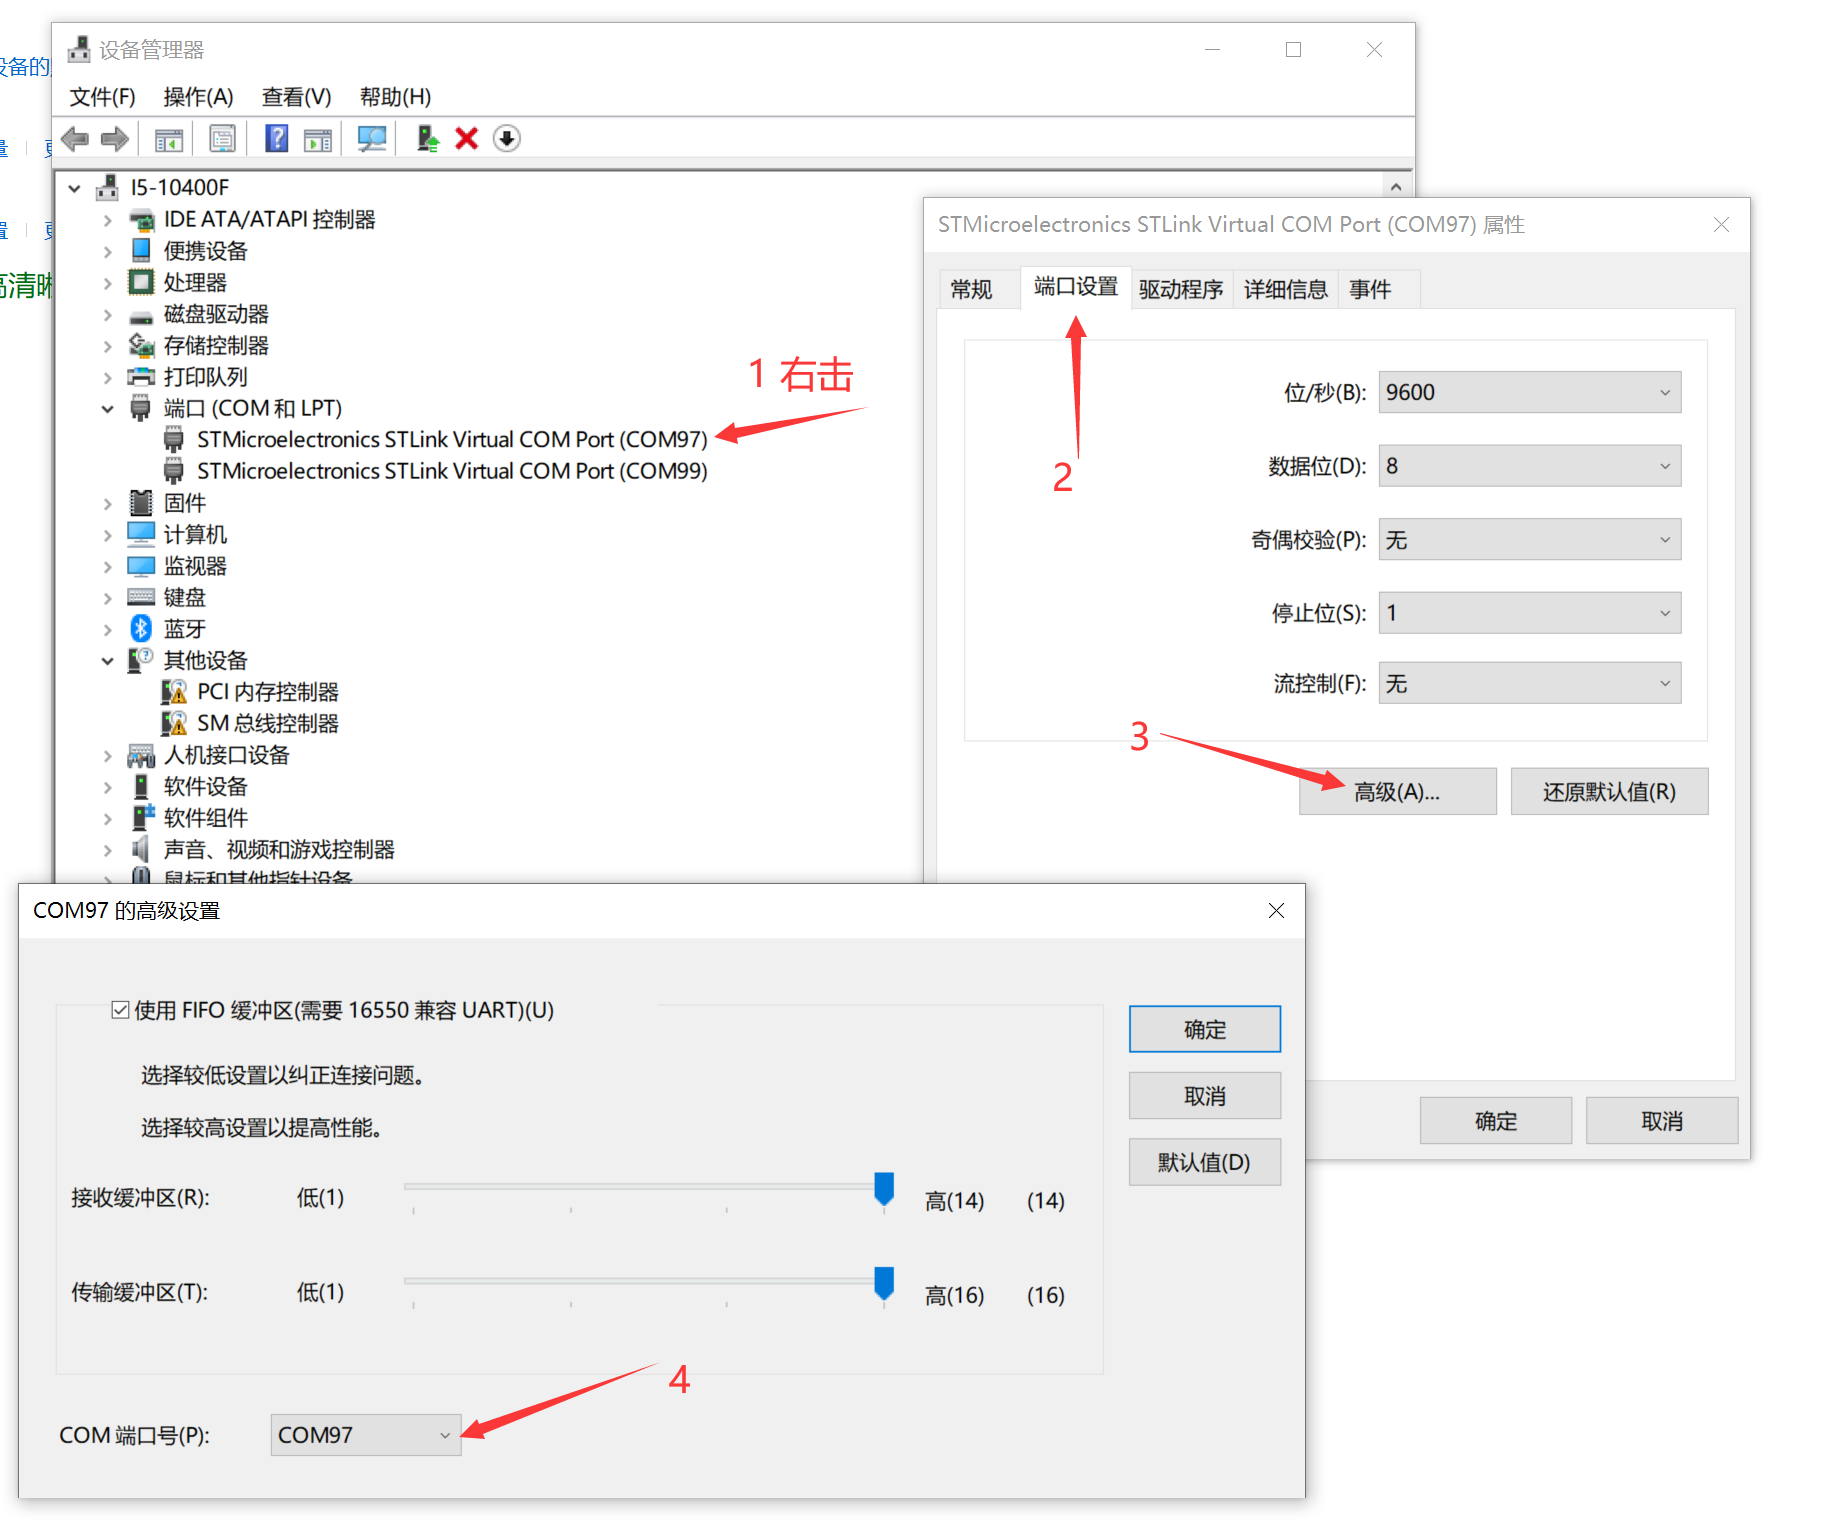Expand the 声音、视频和游戏控制器 node

click(x=107, y=850)
